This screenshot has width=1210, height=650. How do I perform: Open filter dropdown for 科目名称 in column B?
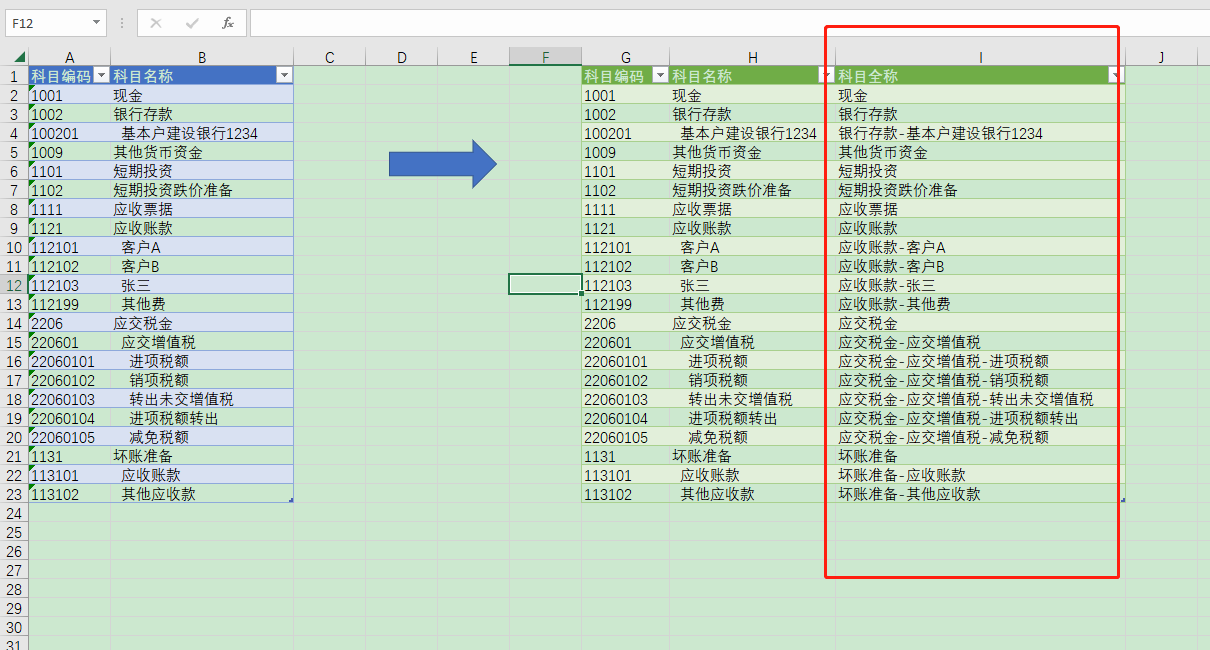click(x=284, y=76)
